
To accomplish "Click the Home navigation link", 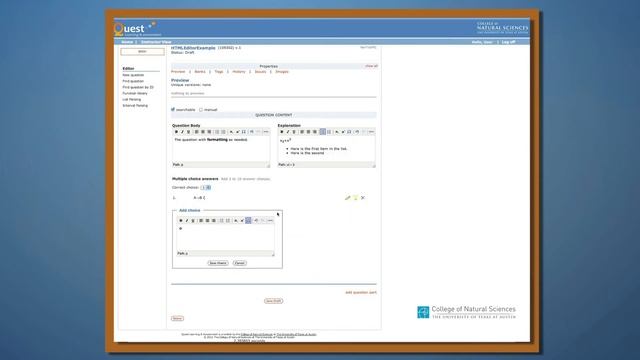I will pyautogui.click(x=127, y=42).
